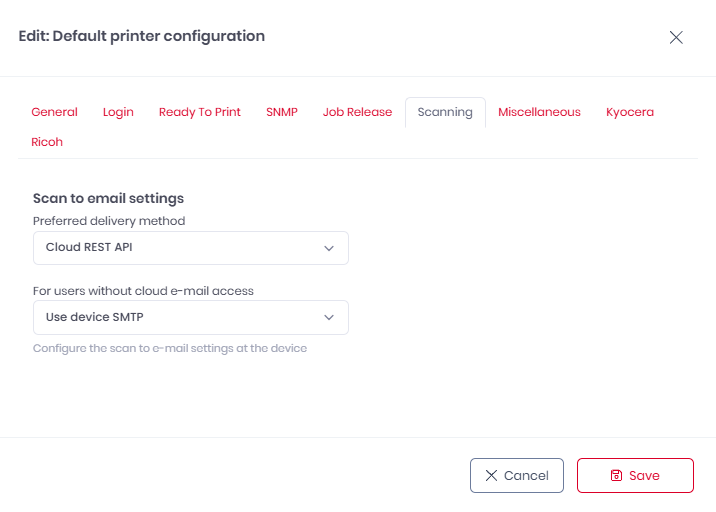Click the Use device SMTP chevron arrow
716x512 pixels.
tap(329, 318)
